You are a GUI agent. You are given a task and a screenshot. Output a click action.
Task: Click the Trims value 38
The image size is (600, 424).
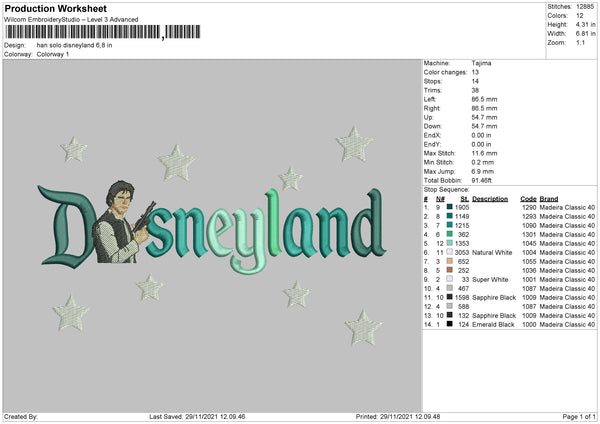475,90
